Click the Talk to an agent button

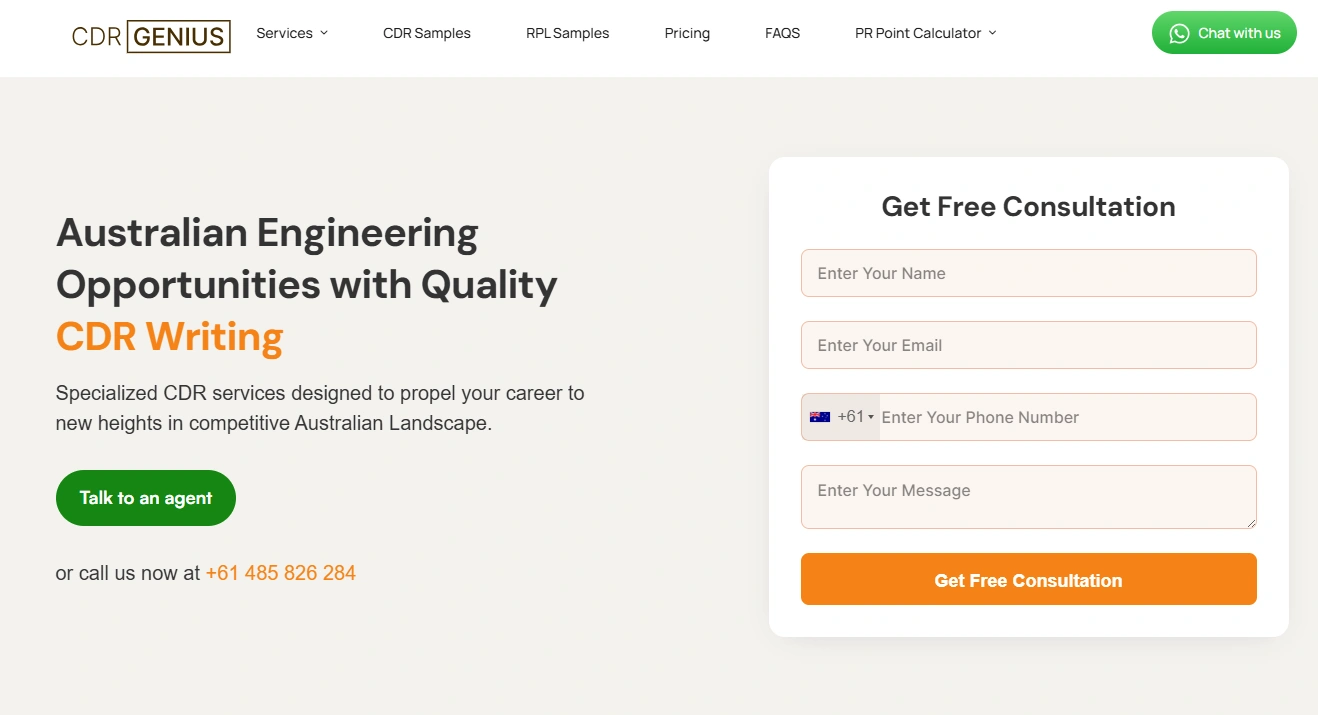146,498
